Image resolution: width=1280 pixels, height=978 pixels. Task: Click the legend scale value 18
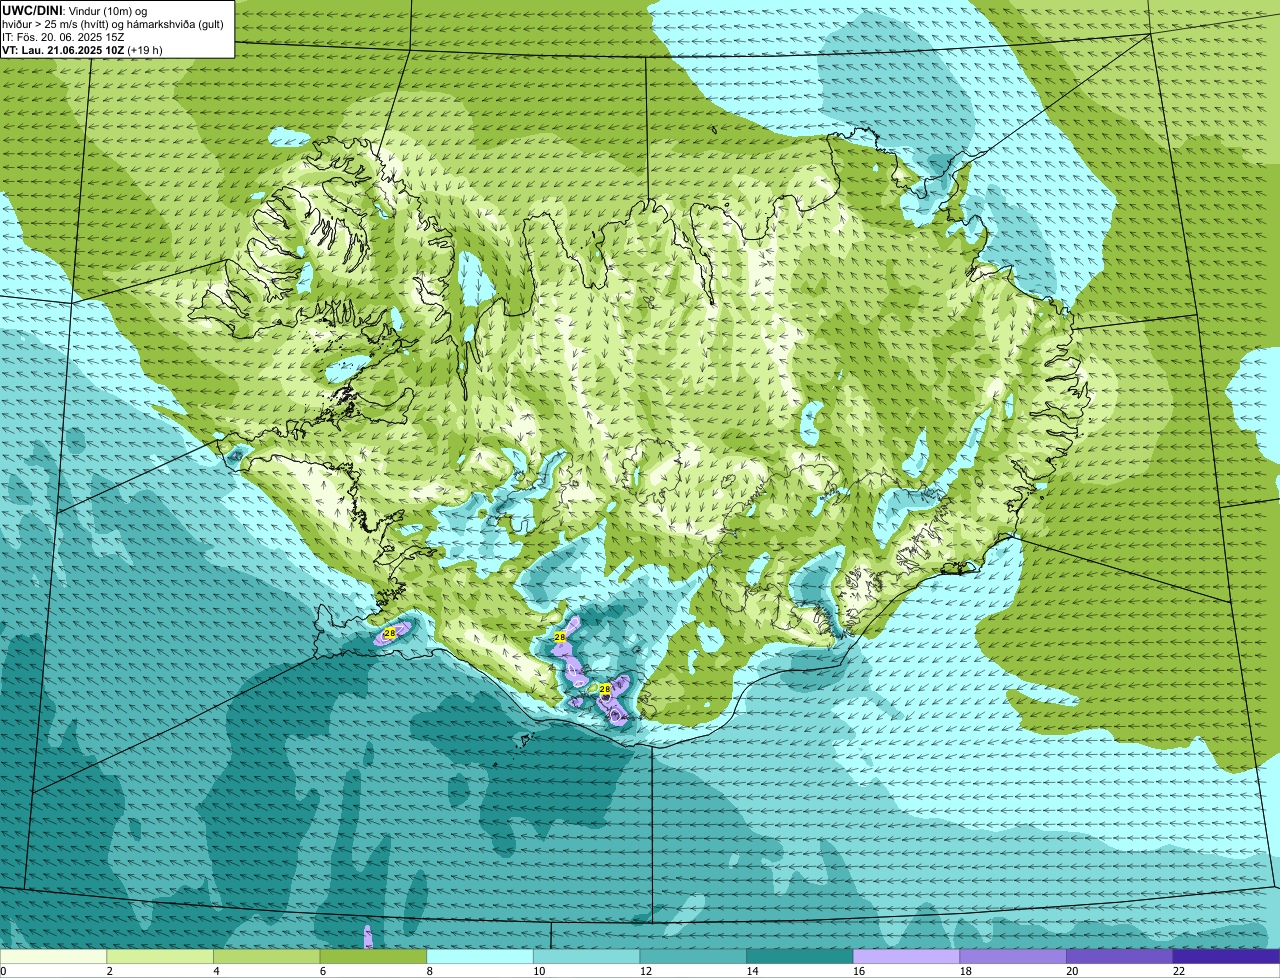point(965,971)
